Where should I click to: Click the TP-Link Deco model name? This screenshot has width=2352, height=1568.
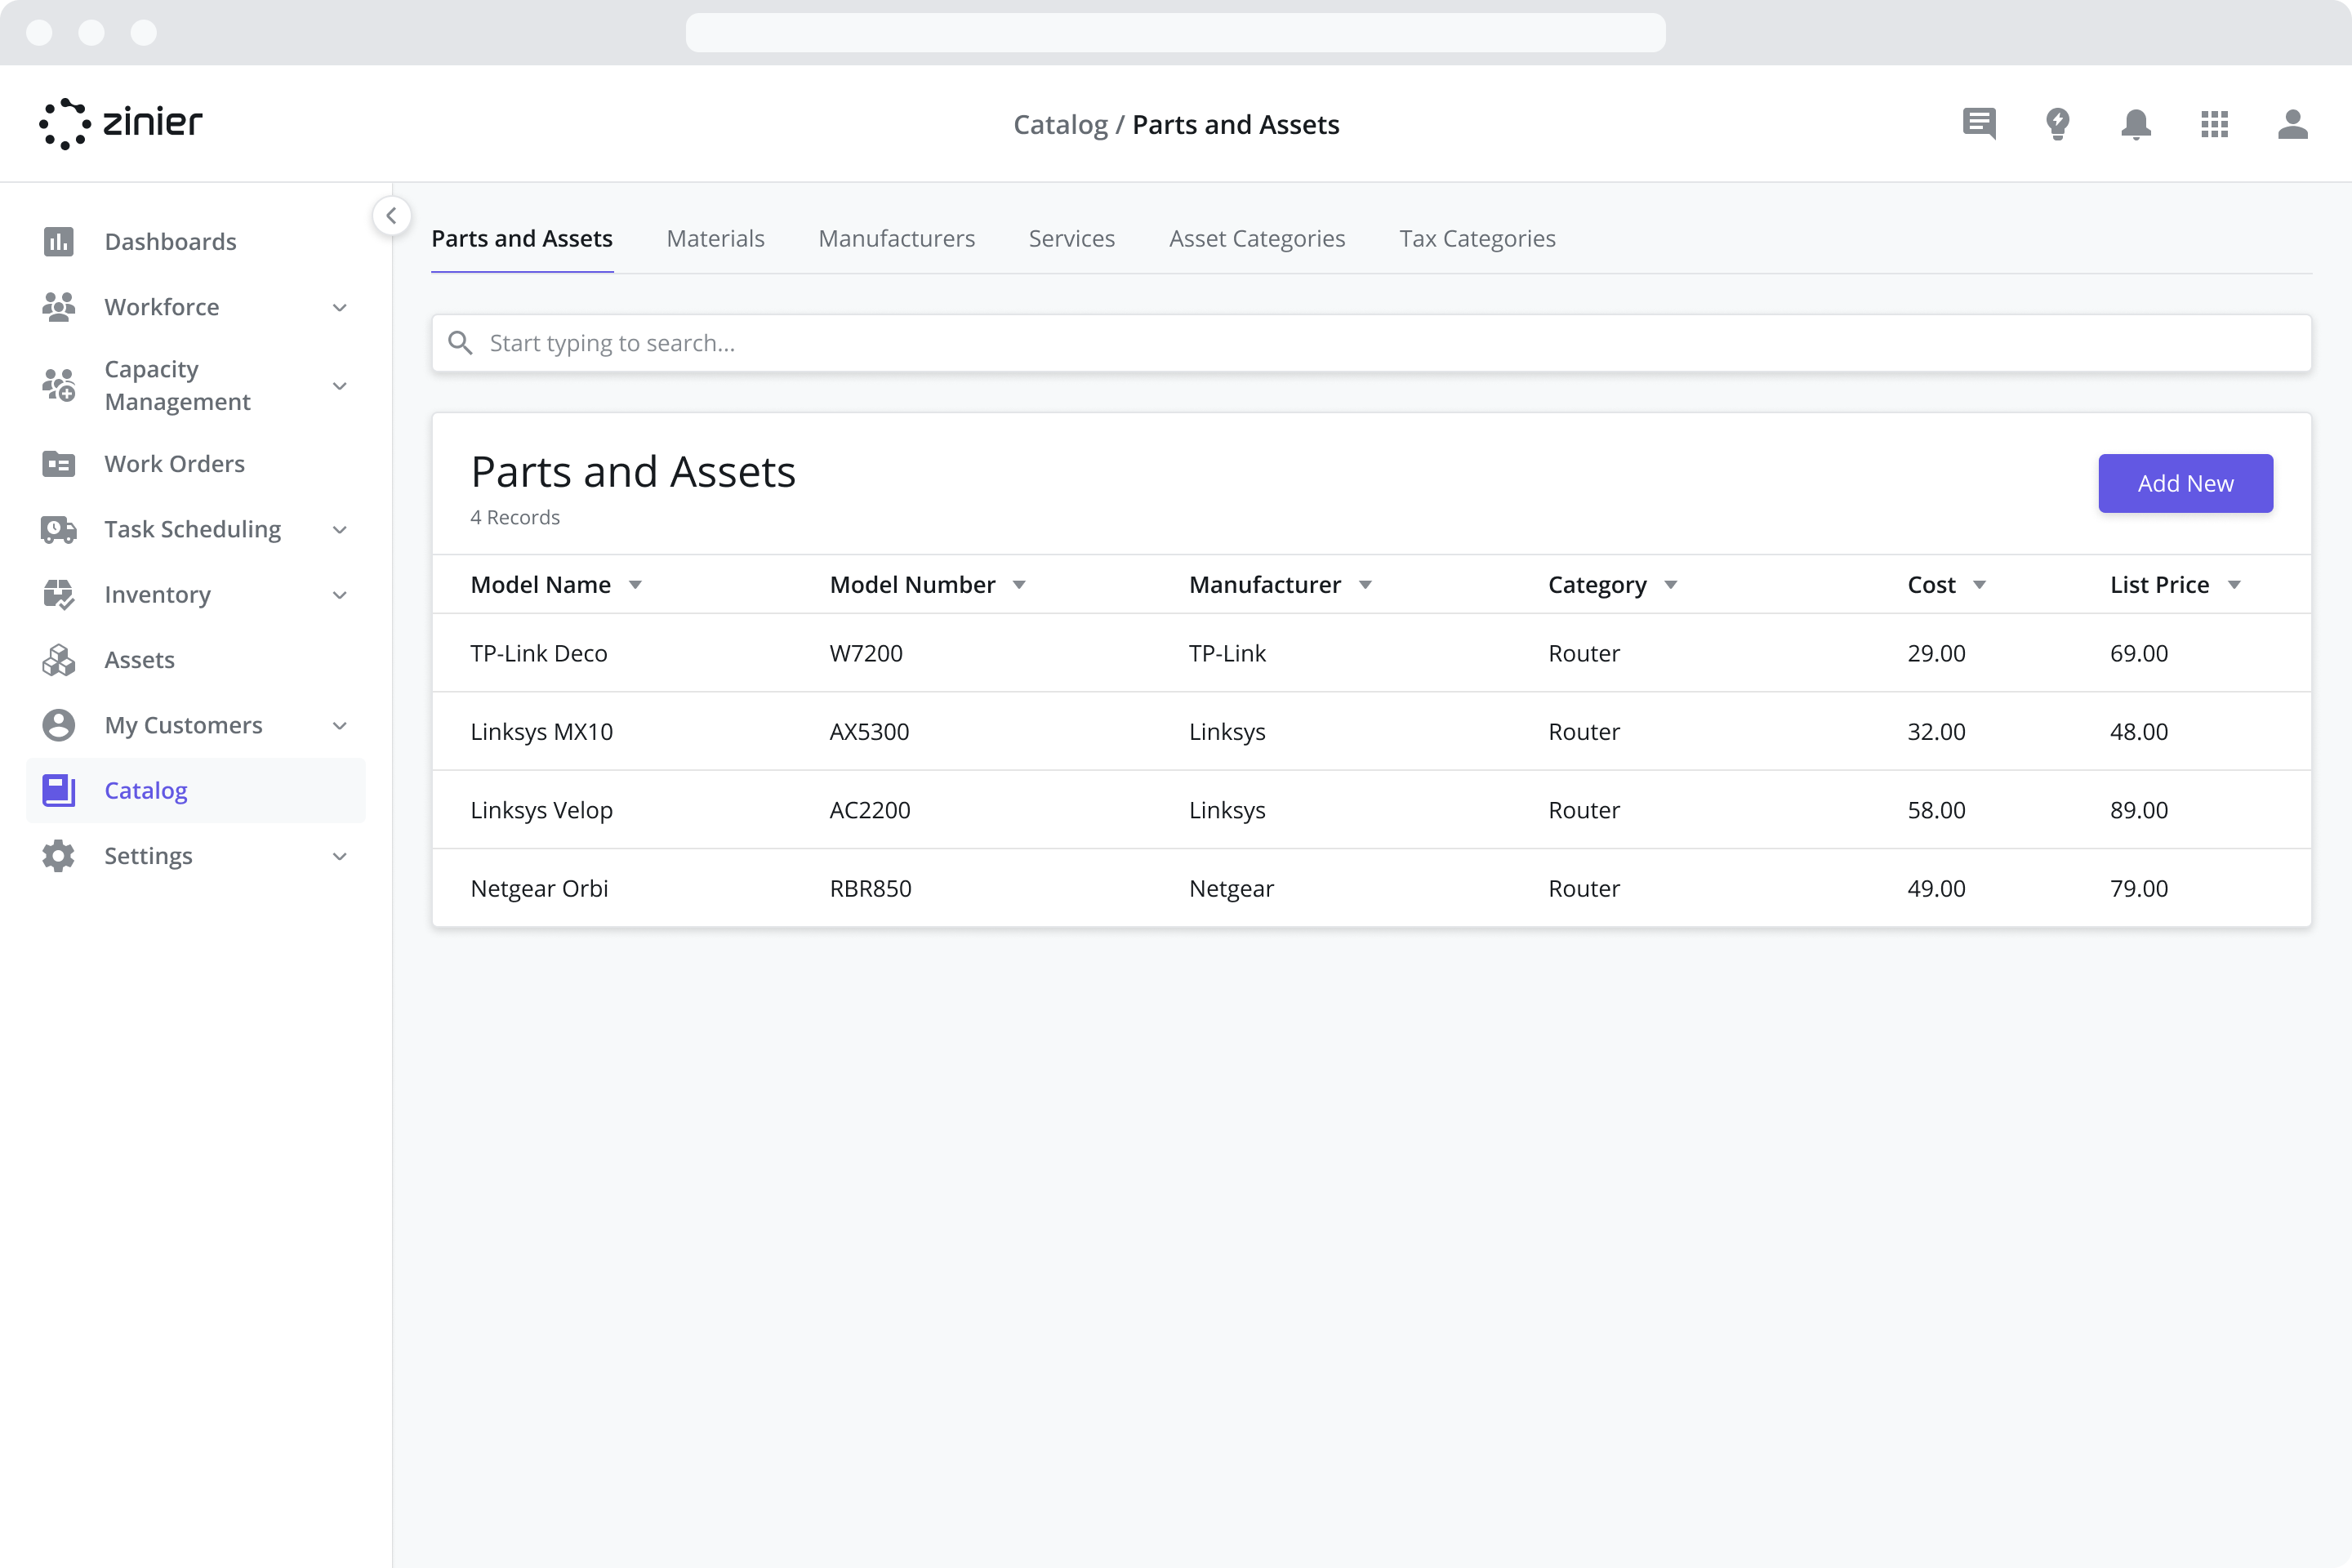click(x=539, y=653)
